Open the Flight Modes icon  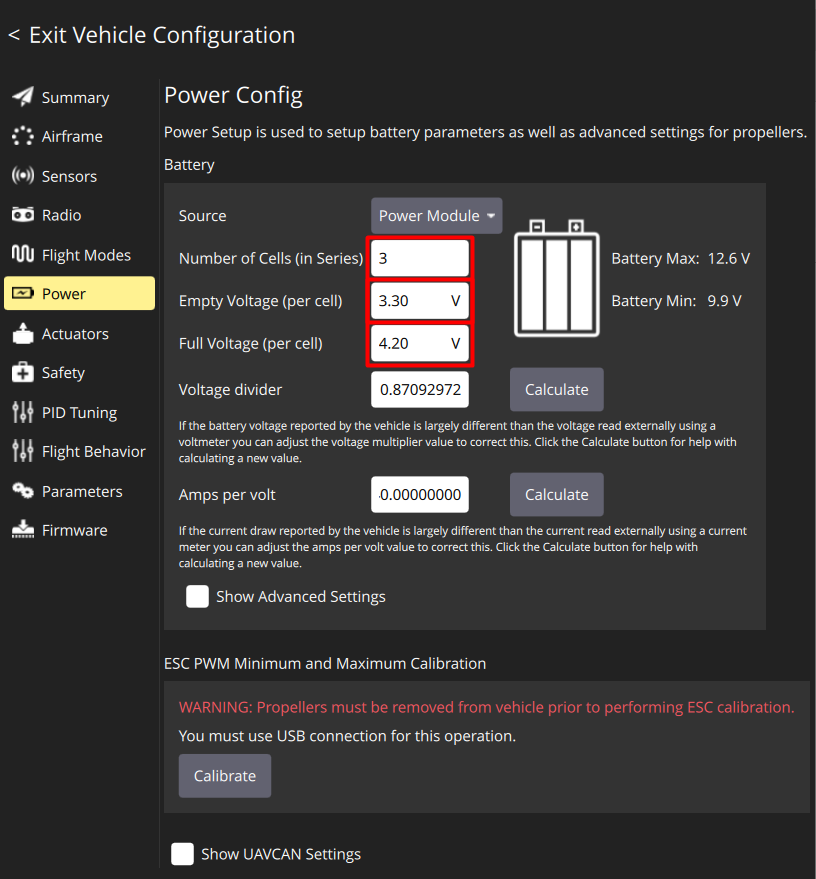[21, 254]
